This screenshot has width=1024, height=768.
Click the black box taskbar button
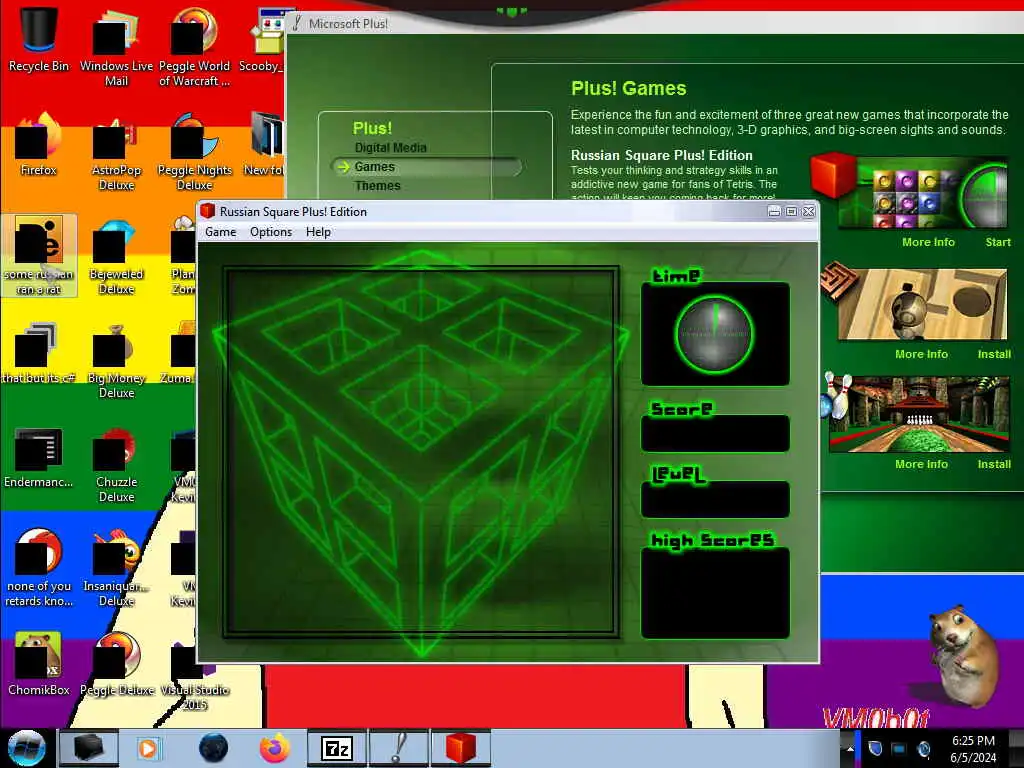(88, 748)
